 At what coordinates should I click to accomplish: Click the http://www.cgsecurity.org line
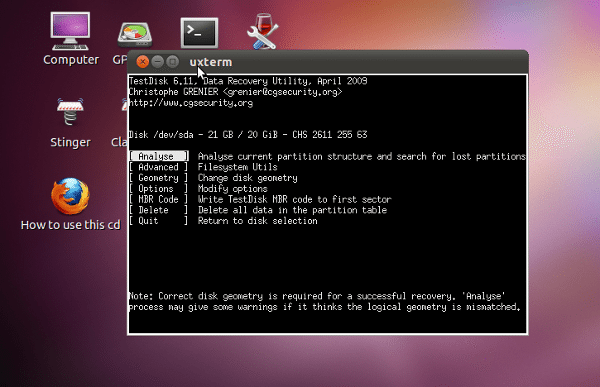pyautogui.click(x=191, y=103)
